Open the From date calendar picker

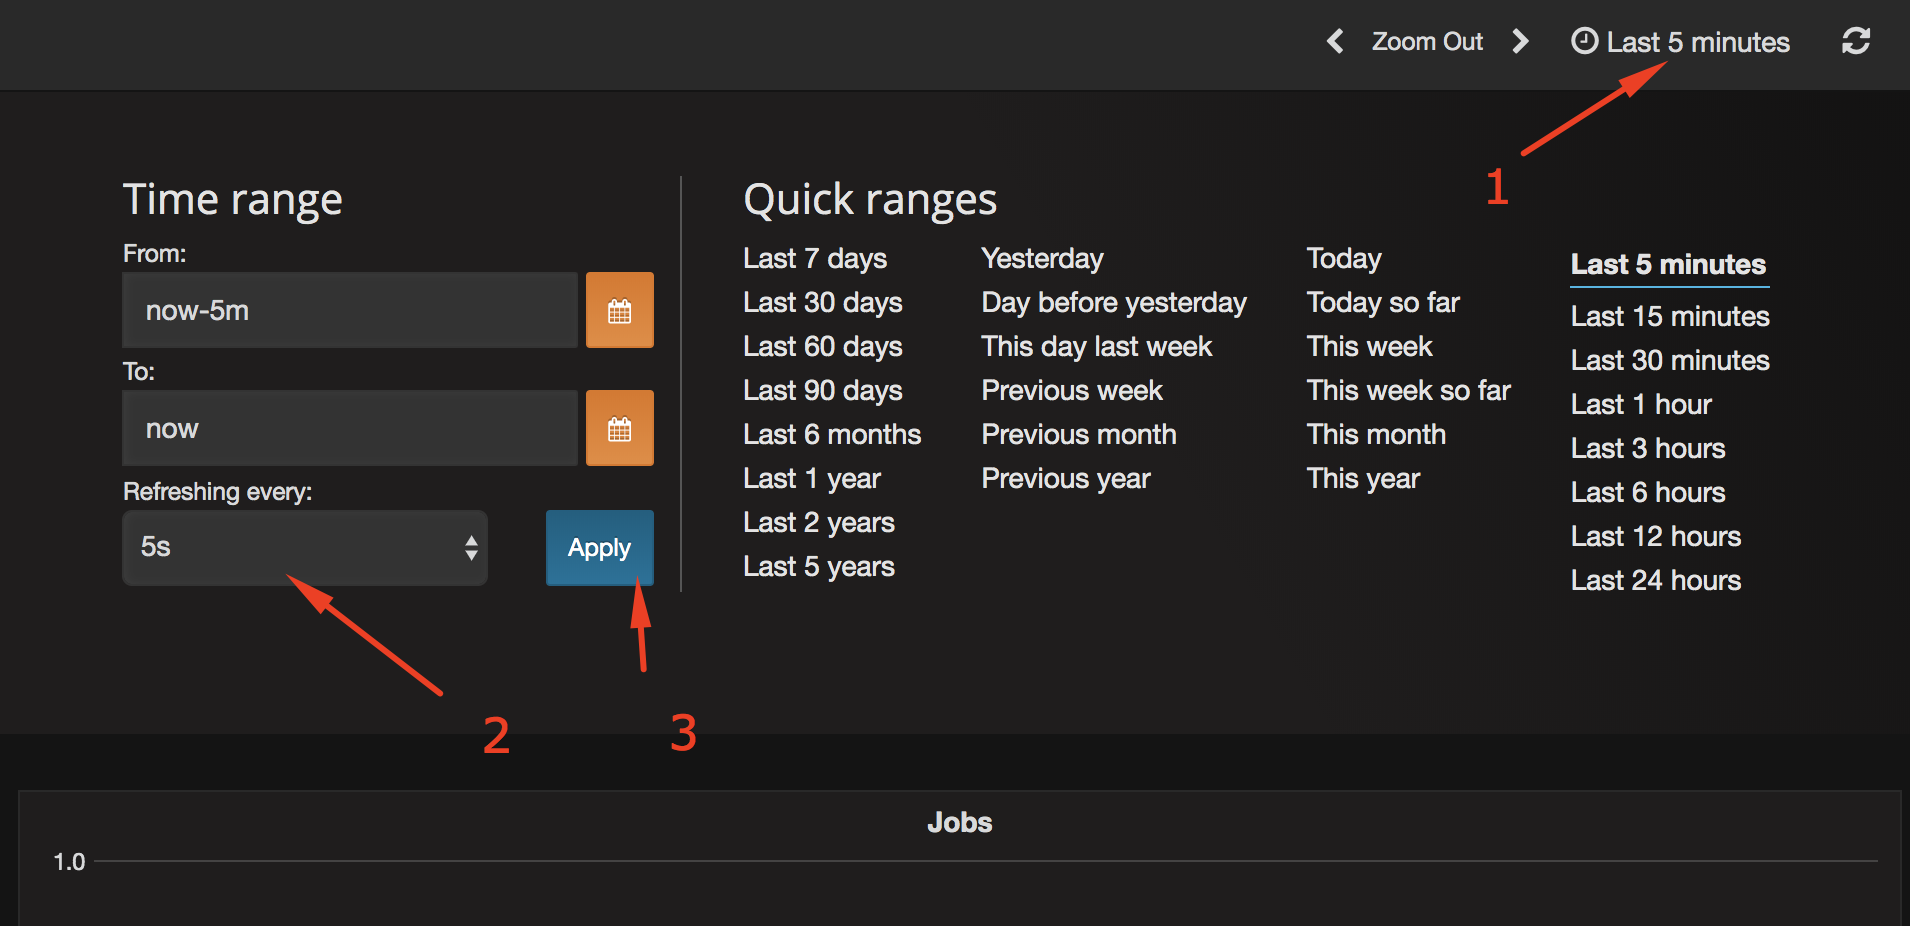point(620,310)
